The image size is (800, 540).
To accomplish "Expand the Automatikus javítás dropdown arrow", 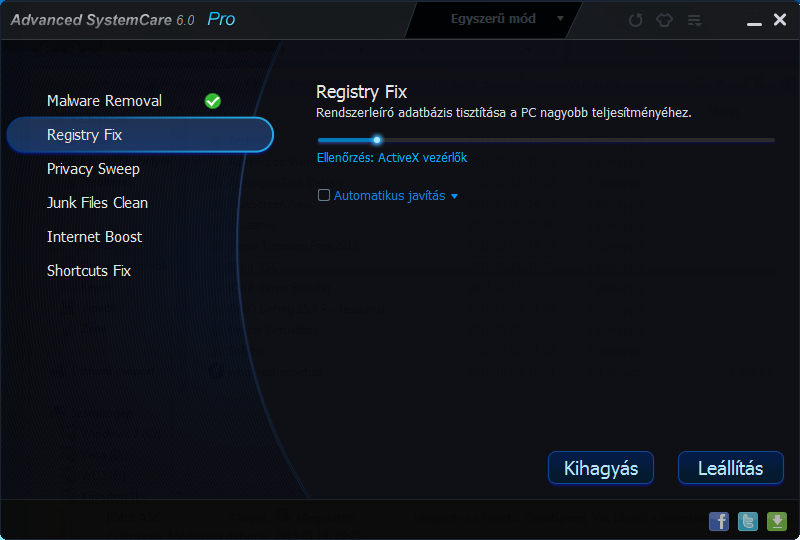I will [x=454, y=196].
